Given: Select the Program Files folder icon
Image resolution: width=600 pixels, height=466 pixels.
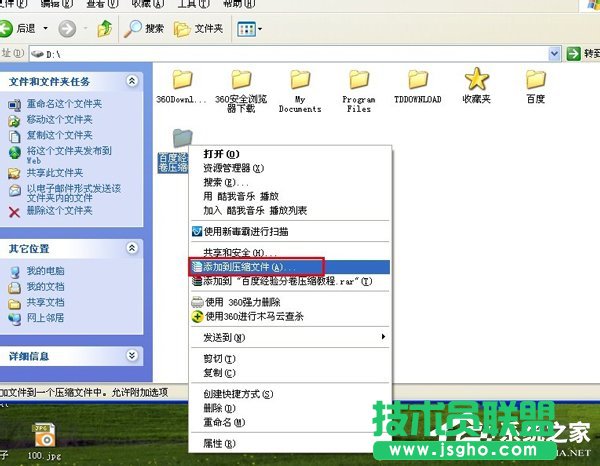Looking at the screenshot, I should (358, 80).
